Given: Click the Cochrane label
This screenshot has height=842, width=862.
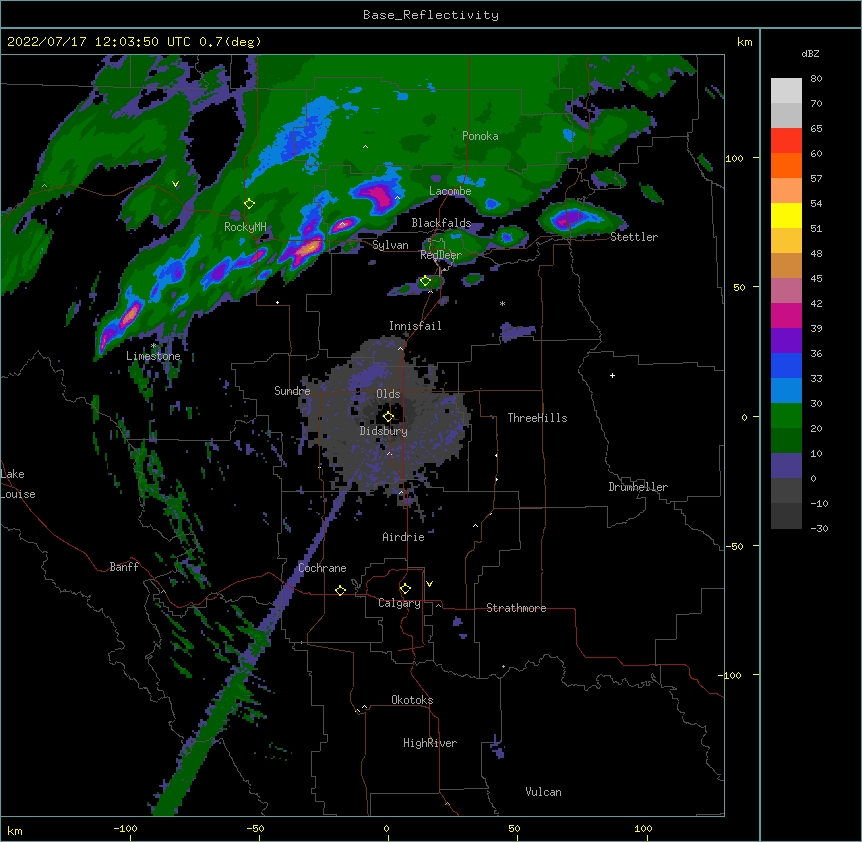Looking at the screenshot, I should point(322,568).
